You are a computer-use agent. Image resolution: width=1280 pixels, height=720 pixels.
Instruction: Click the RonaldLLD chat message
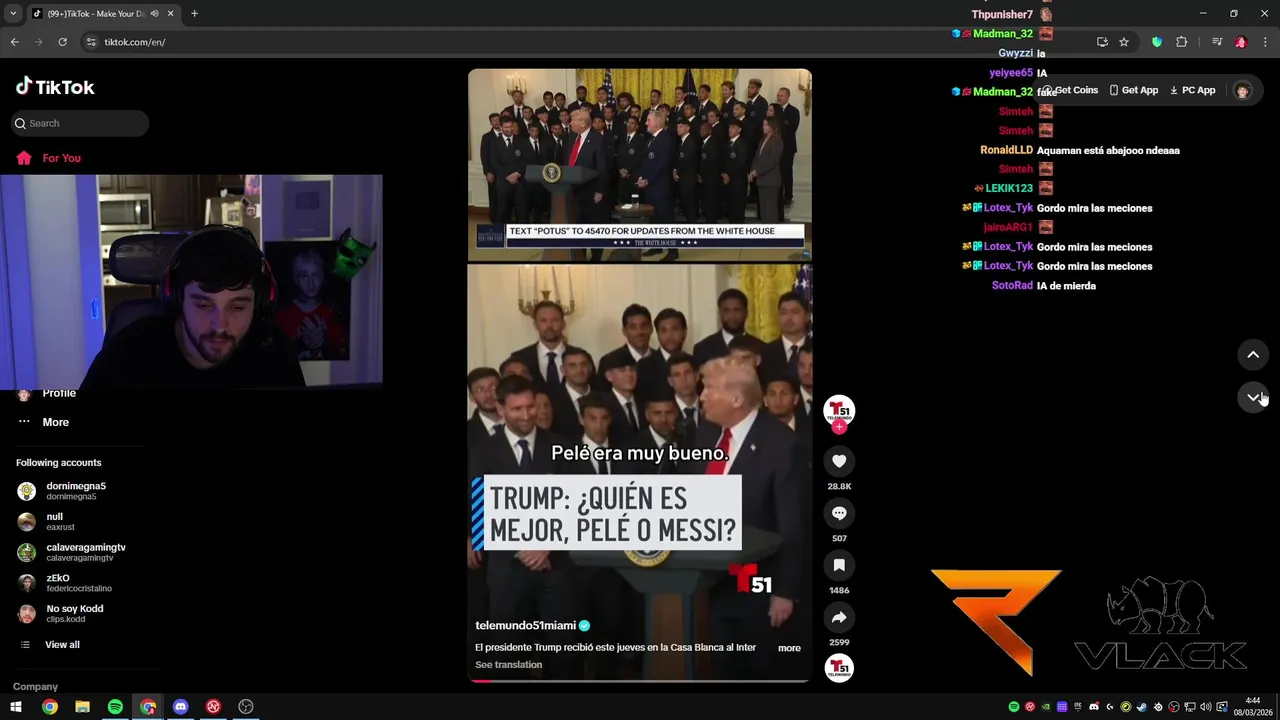tap(1080, 150)
